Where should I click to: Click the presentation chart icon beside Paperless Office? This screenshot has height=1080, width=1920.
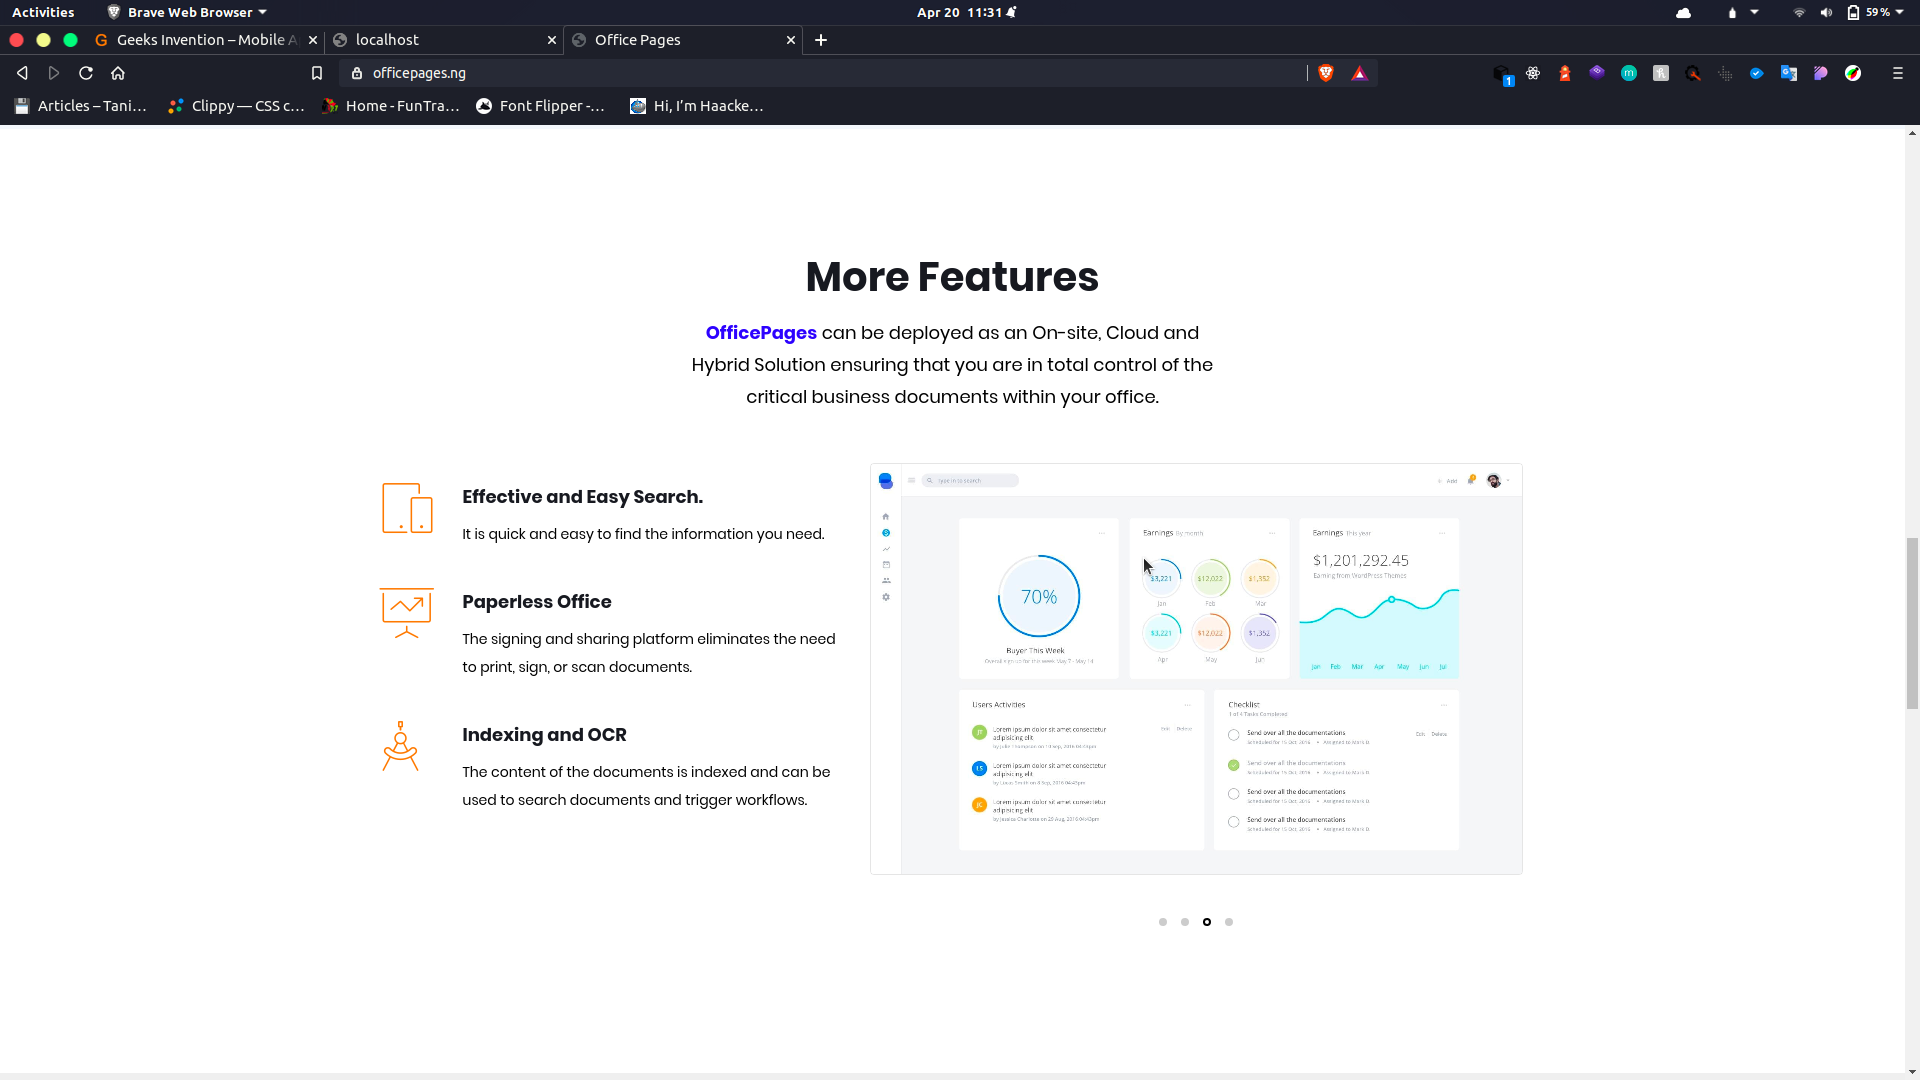pos(406,613)
